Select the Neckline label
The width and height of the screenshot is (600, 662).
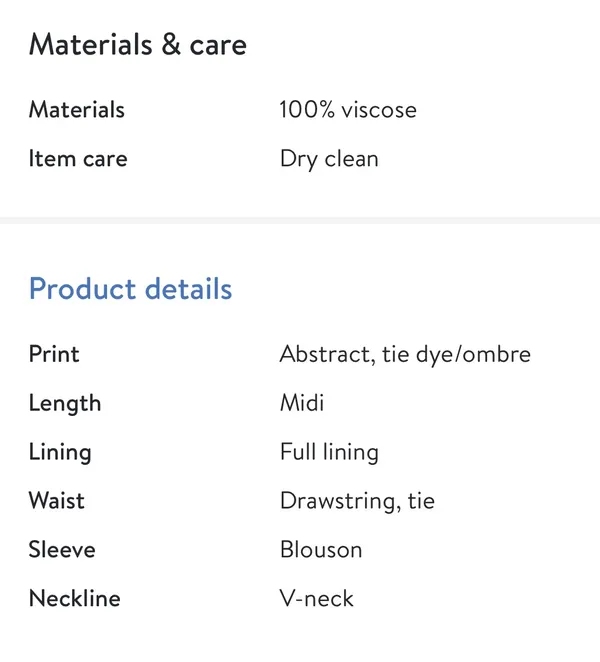pyautogui.click(x=74, y=599)
